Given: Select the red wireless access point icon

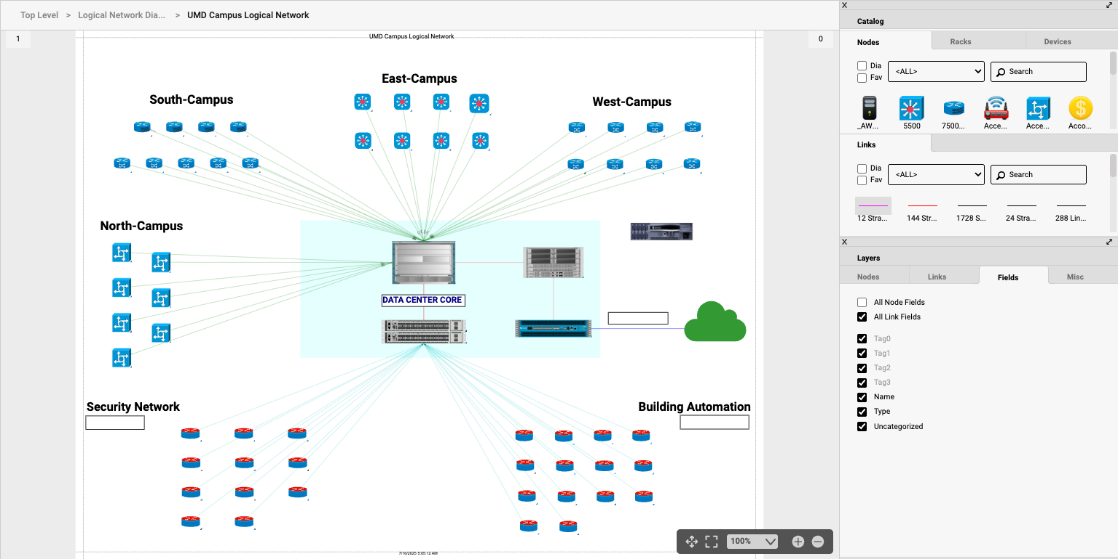Looking at the screenshot, I should (995, 108).
